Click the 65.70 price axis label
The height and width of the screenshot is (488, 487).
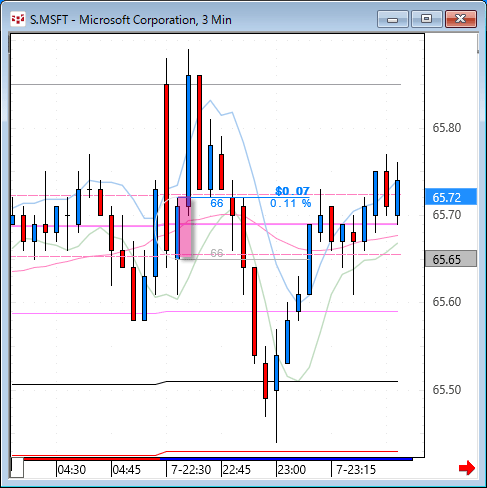pos(447,214)
